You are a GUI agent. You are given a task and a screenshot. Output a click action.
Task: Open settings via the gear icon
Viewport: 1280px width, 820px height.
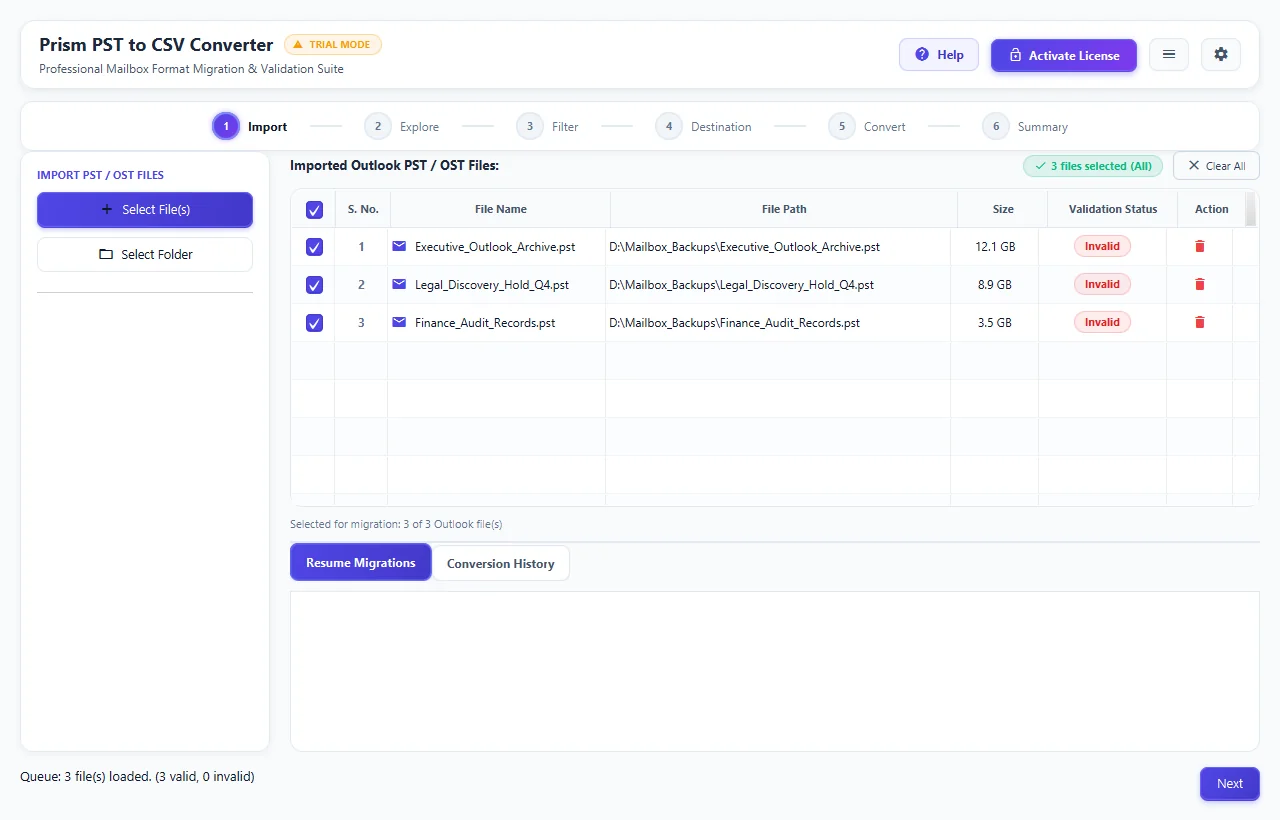[1221, 55]
